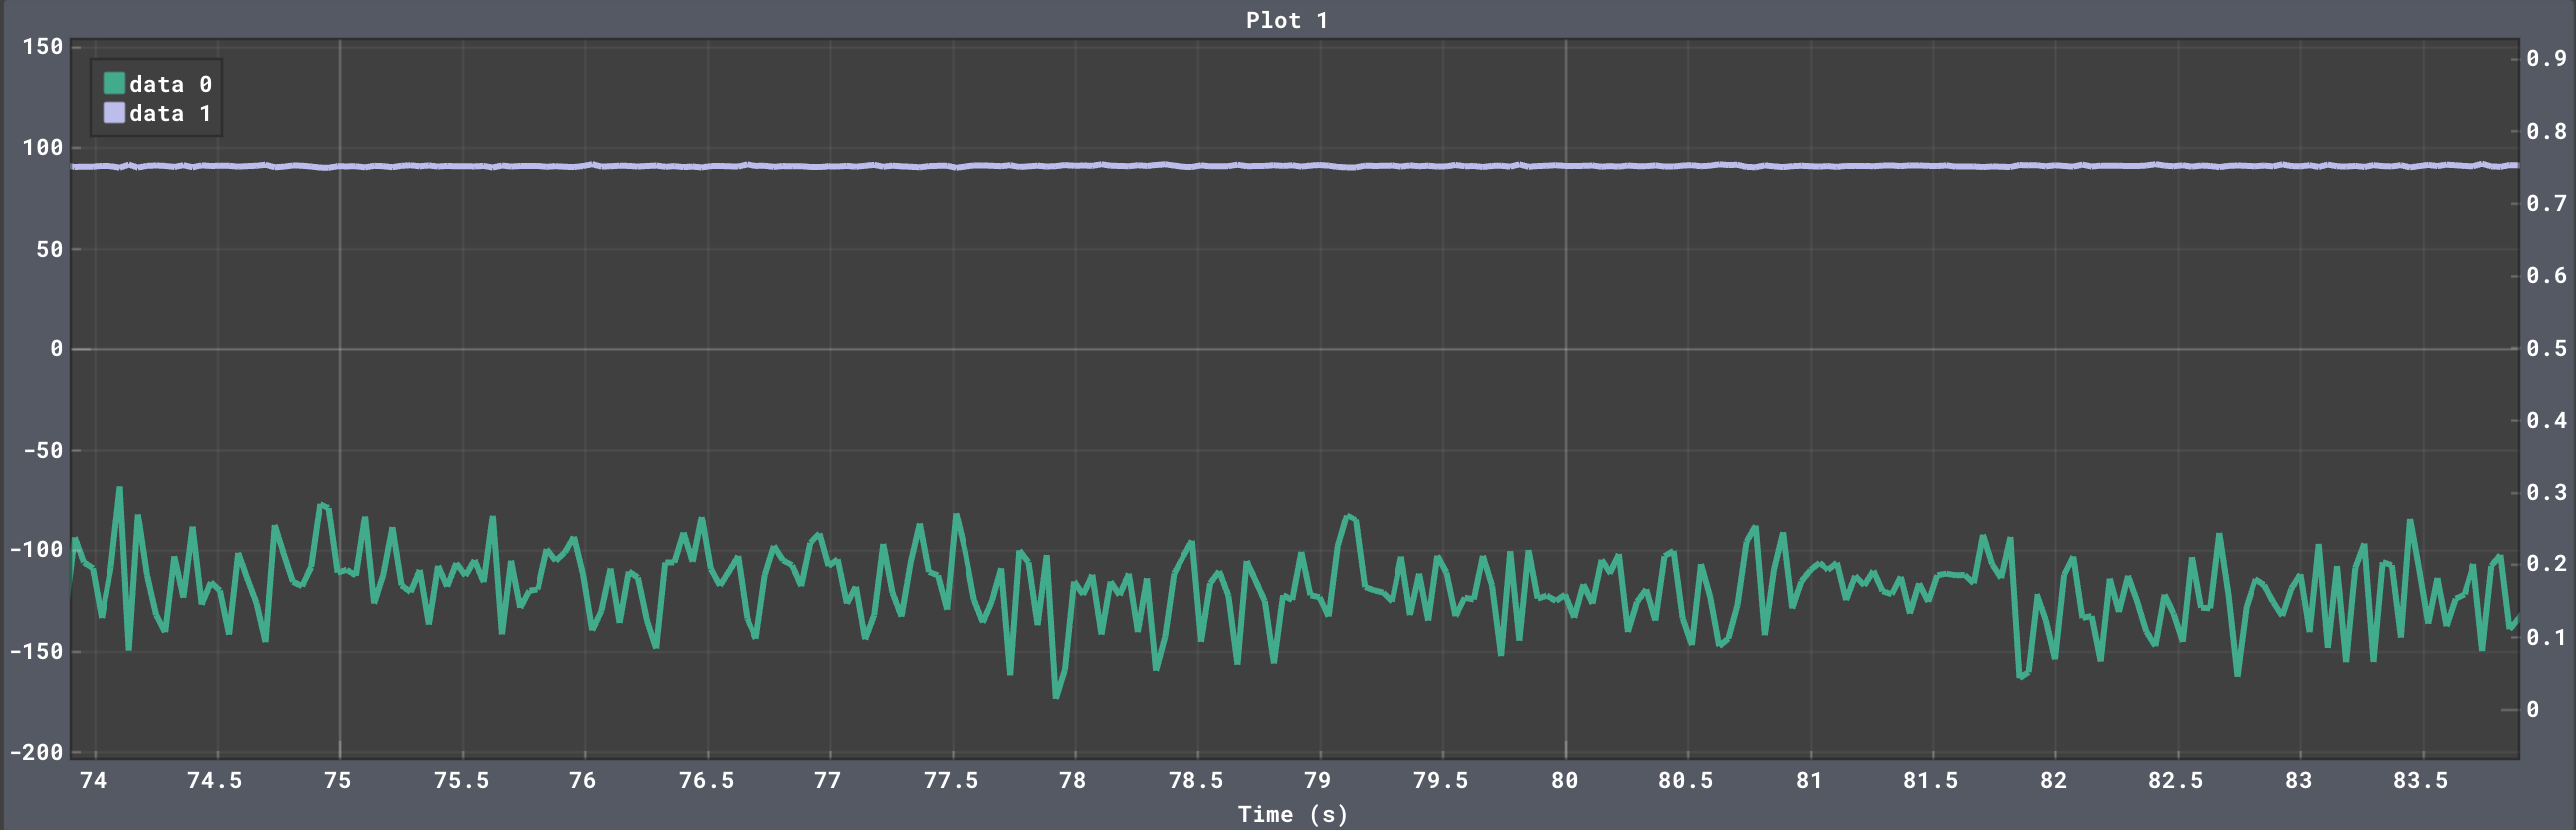This screenshot has width=2576, height=830.
Task: Click the -100 label on left axis
Action: pyautogui.click(x=36, y=550)
